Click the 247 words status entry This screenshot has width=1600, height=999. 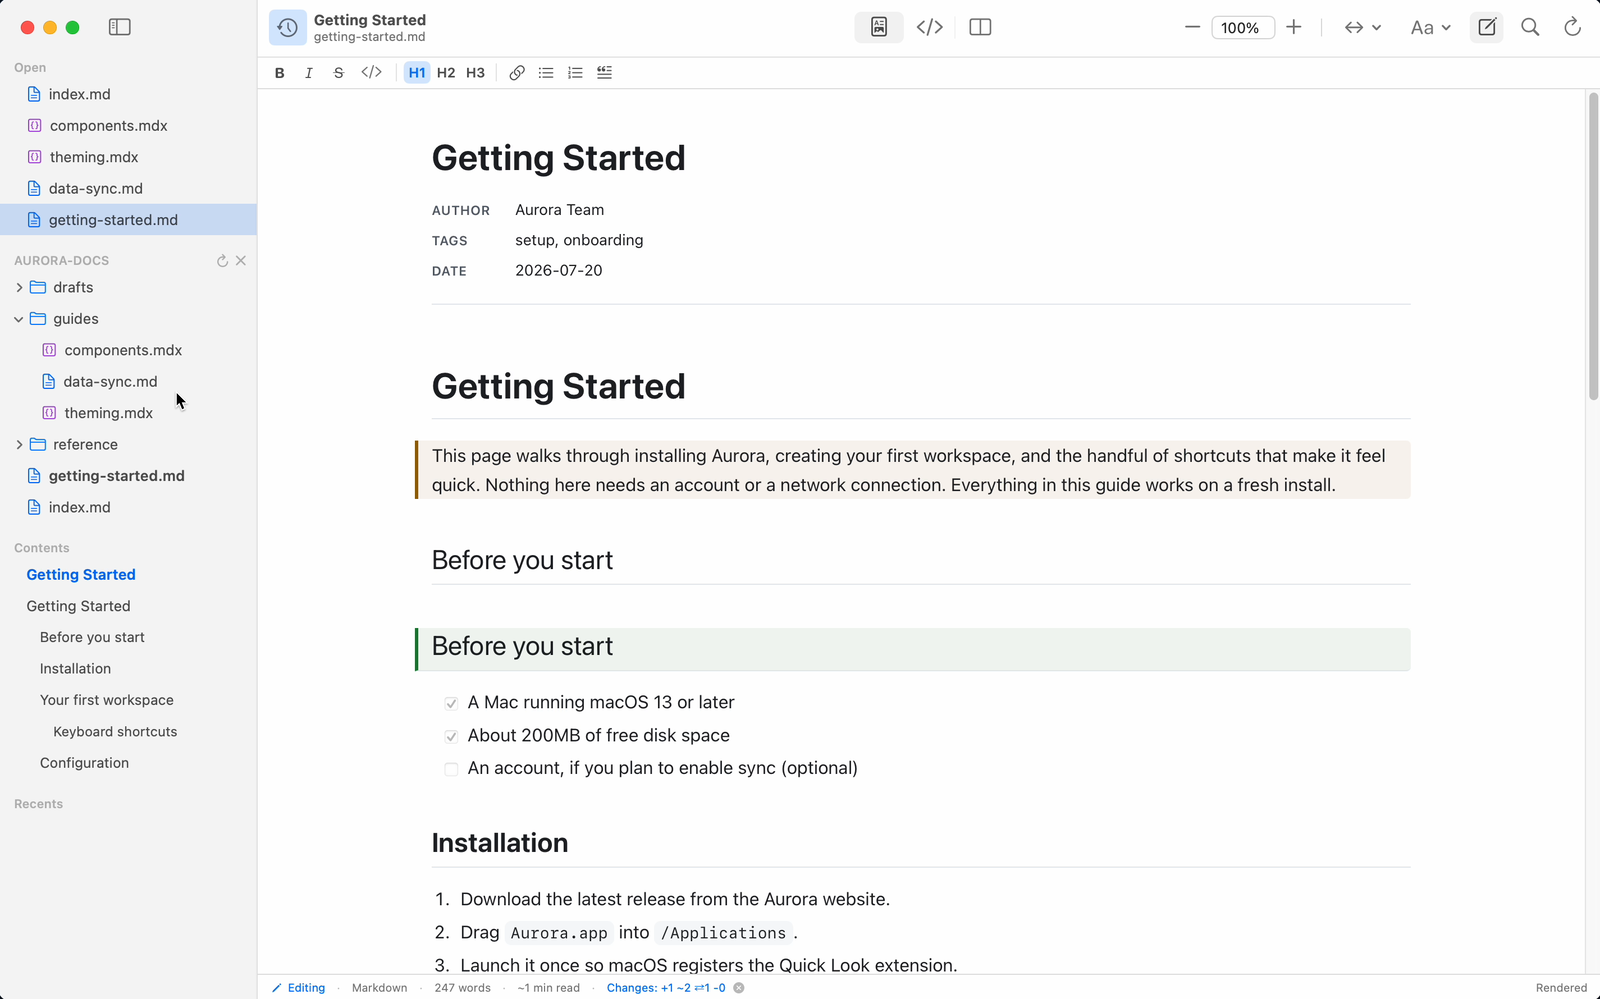pyautogui.click(x=463, y=988)
